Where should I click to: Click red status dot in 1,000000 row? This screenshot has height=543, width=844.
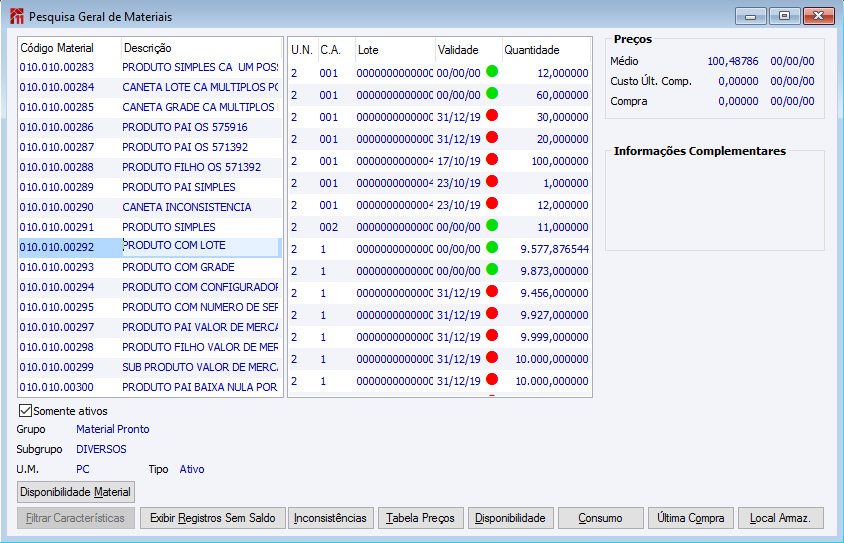click(492, 181)
